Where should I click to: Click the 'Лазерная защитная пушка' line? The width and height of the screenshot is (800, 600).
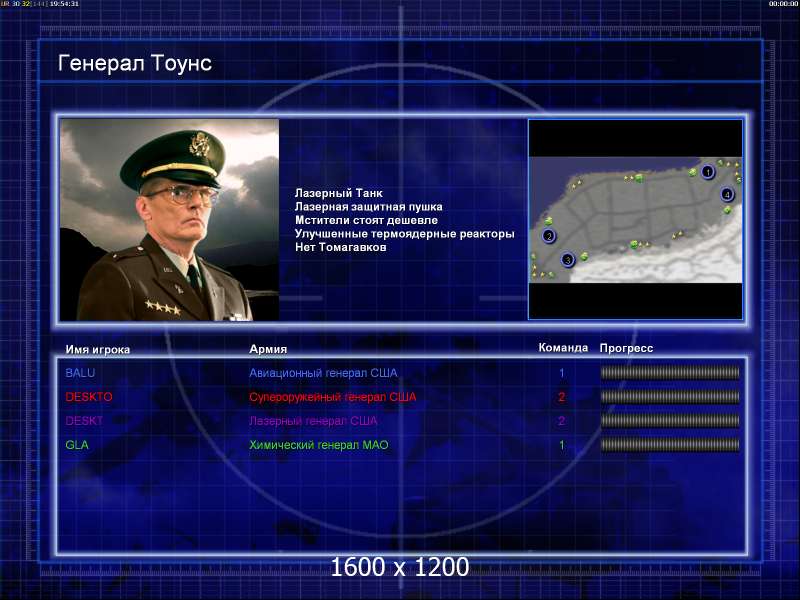click(368, 207)
